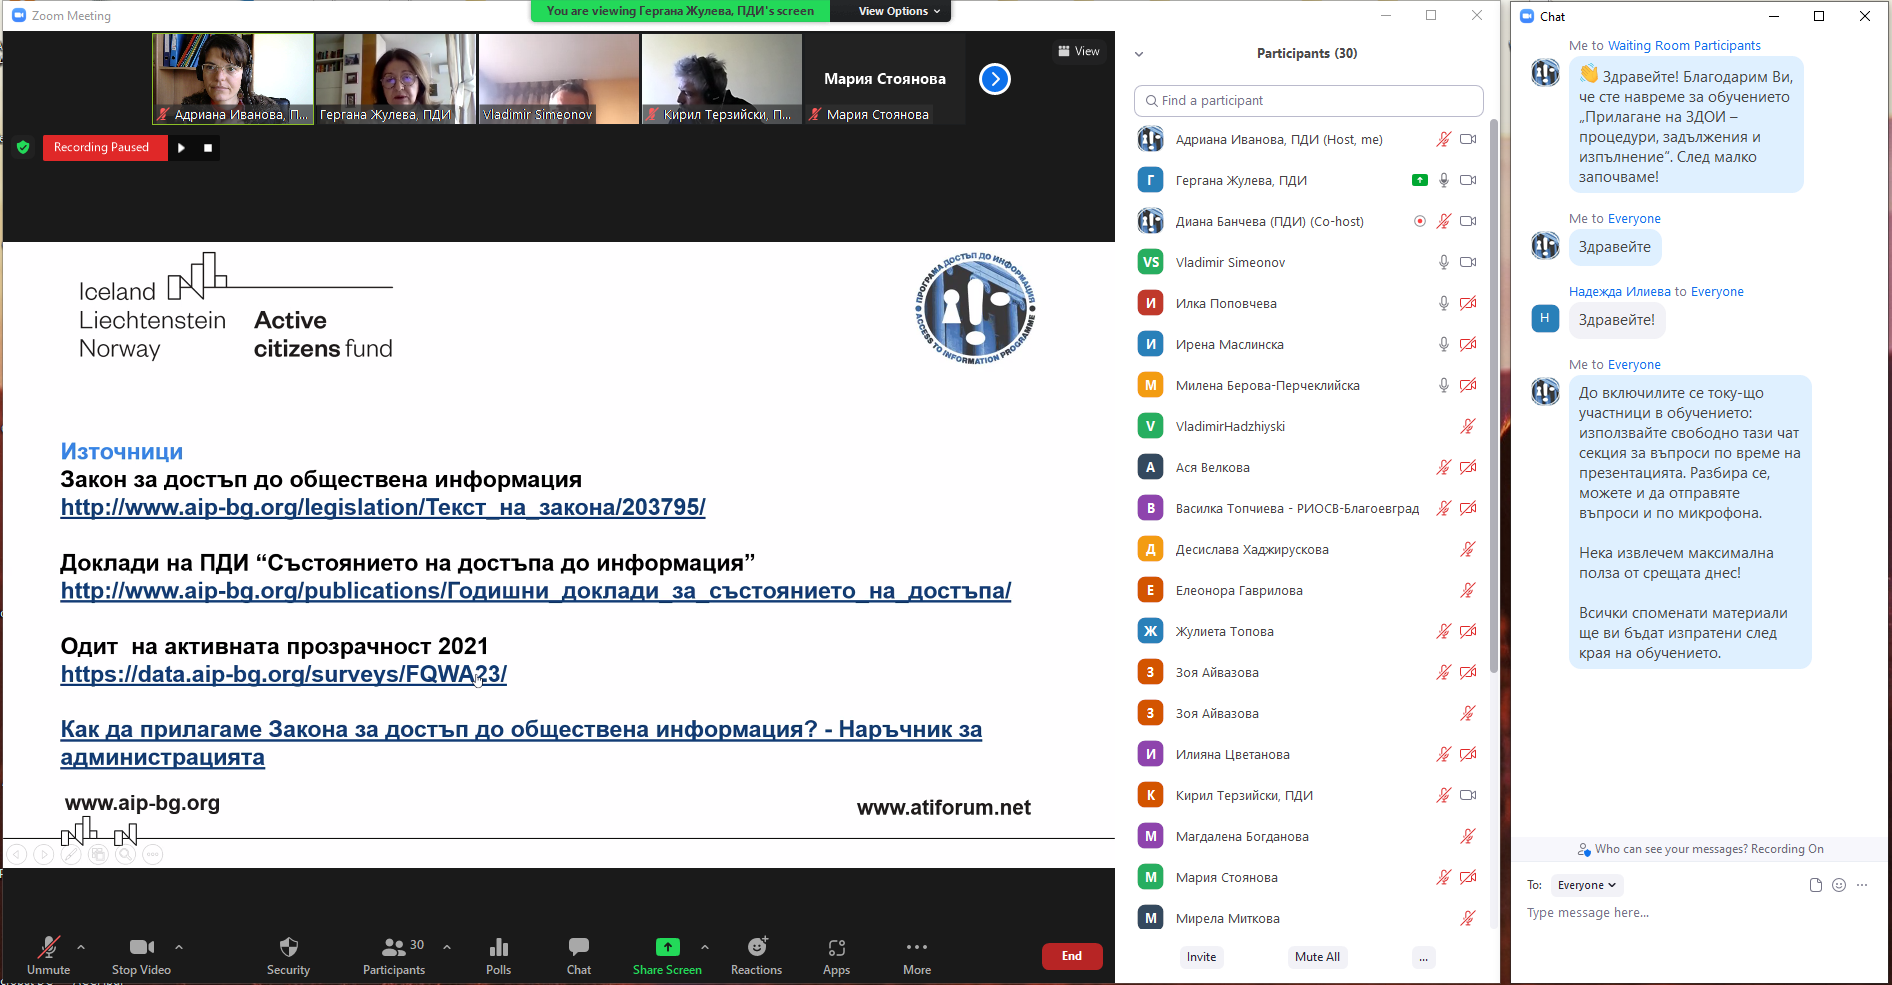Open the chat three-dots options menu
This screenshot has height=985, width=1892.
[x=1863, y=885]
